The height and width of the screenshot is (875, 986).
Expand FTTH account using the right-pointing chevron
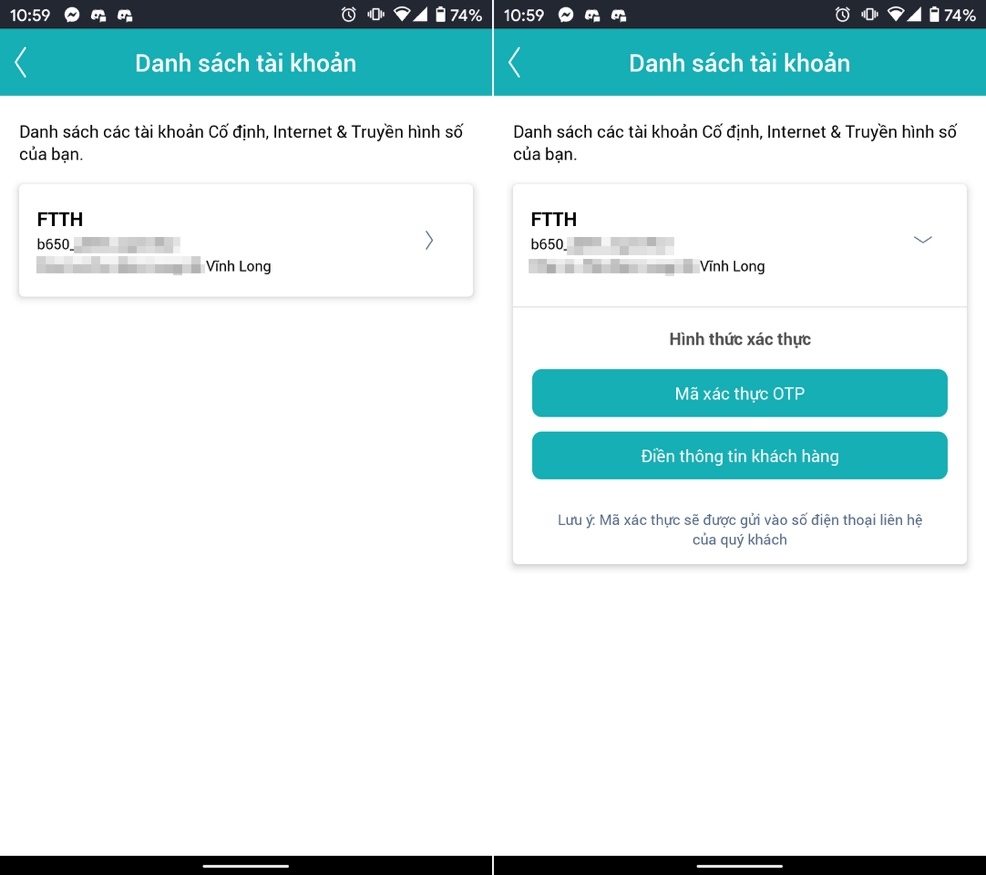429,240
